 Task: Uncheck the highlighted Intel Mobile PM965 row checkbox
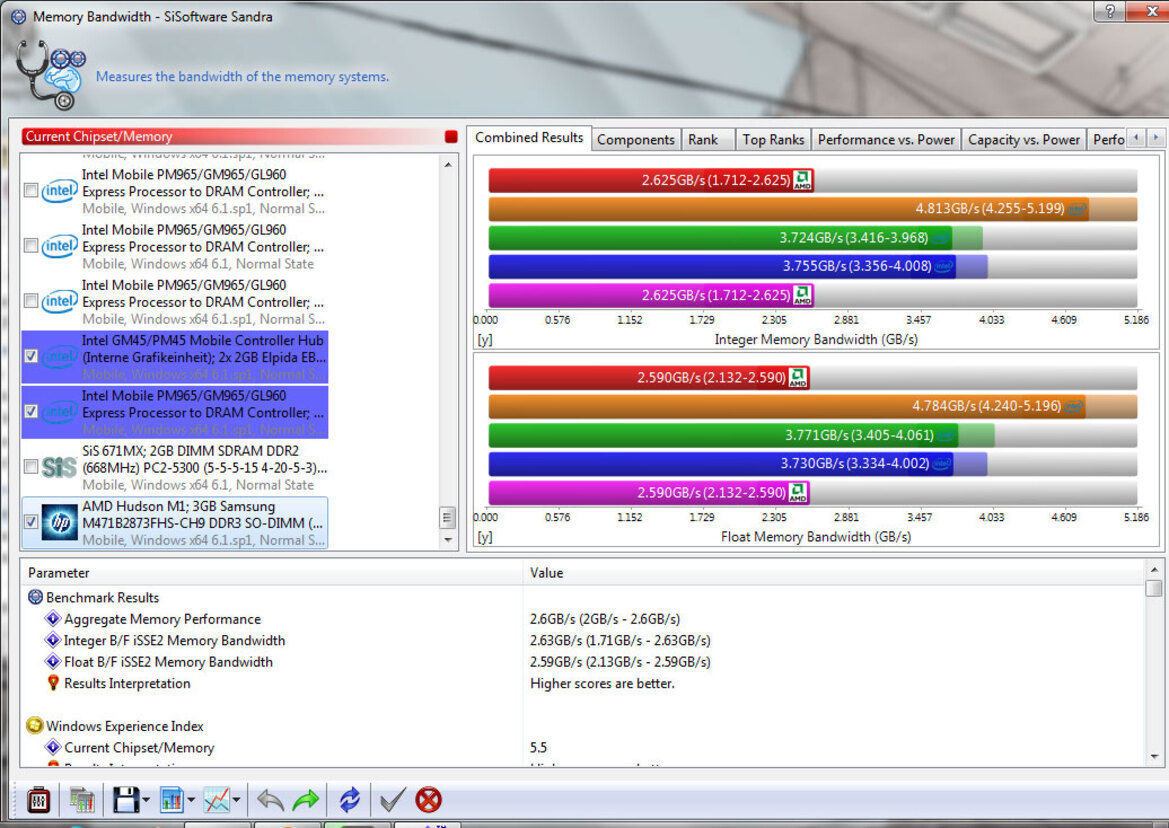pyautogui.click(x=31, y=411)
